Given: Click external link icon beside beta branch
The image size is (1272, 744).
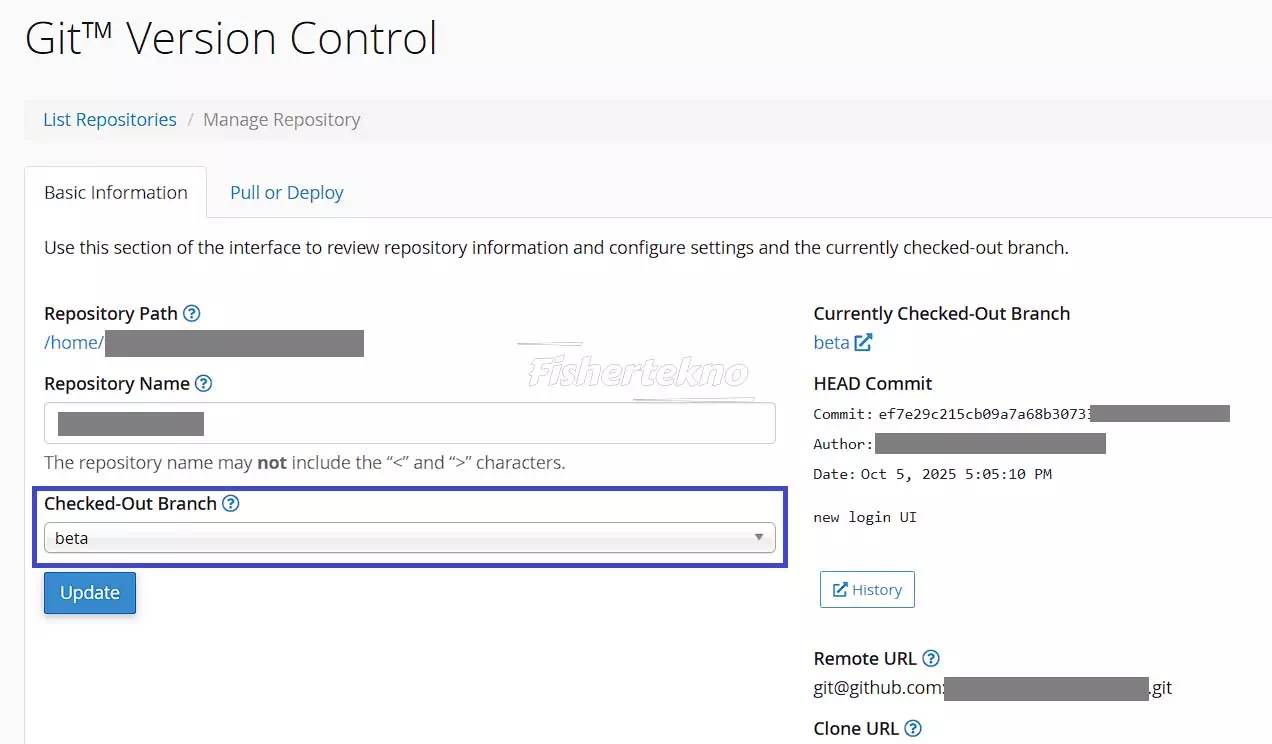Looking at the screenshot, I should tap(863, 343).
